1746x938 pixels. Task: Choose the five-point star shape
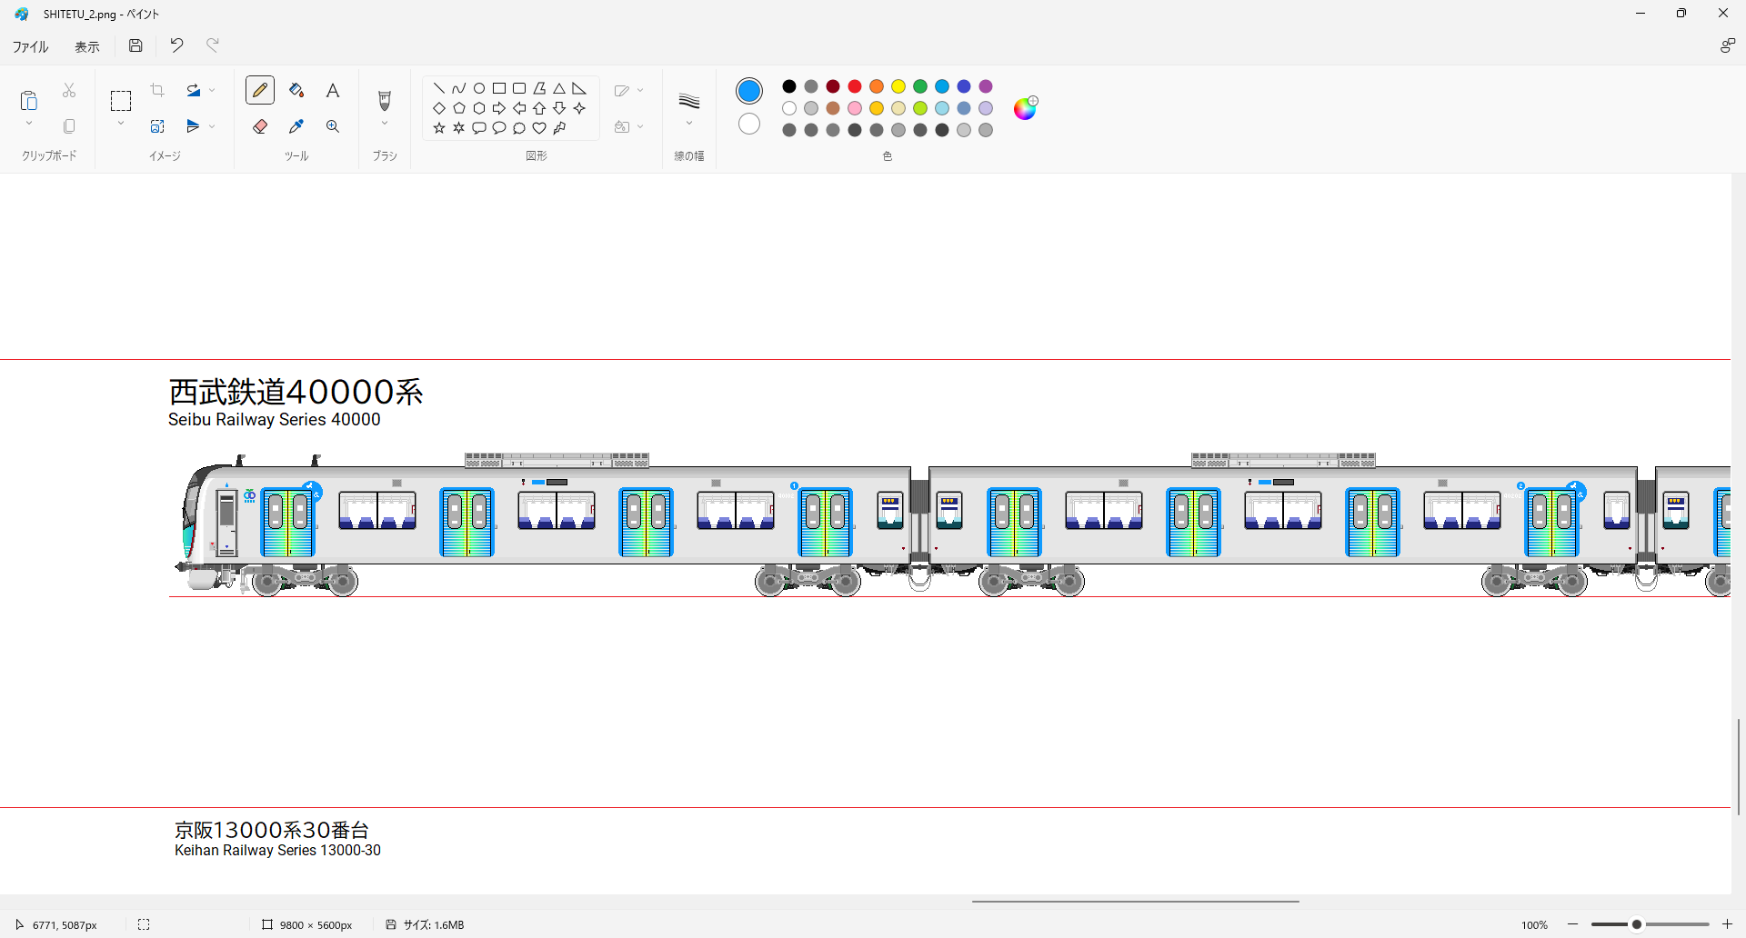point(439,128)
